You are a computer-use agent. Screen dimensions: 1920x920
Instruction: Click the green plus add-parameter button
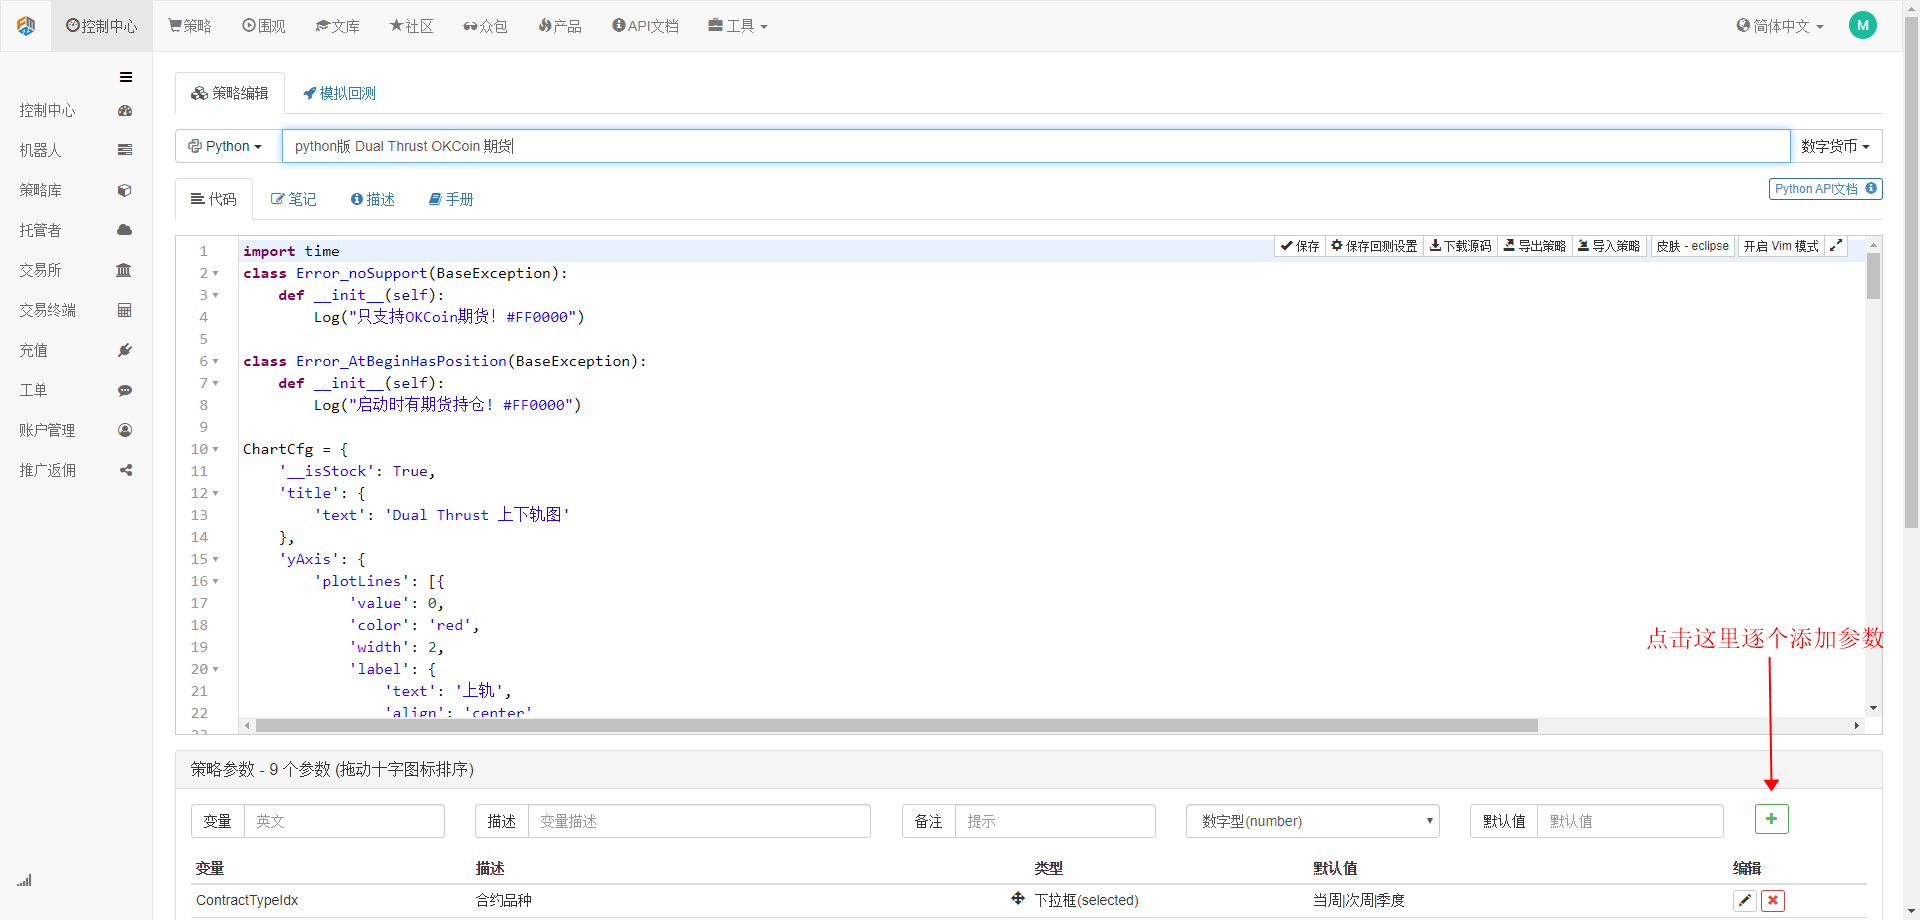point(1771,819)
